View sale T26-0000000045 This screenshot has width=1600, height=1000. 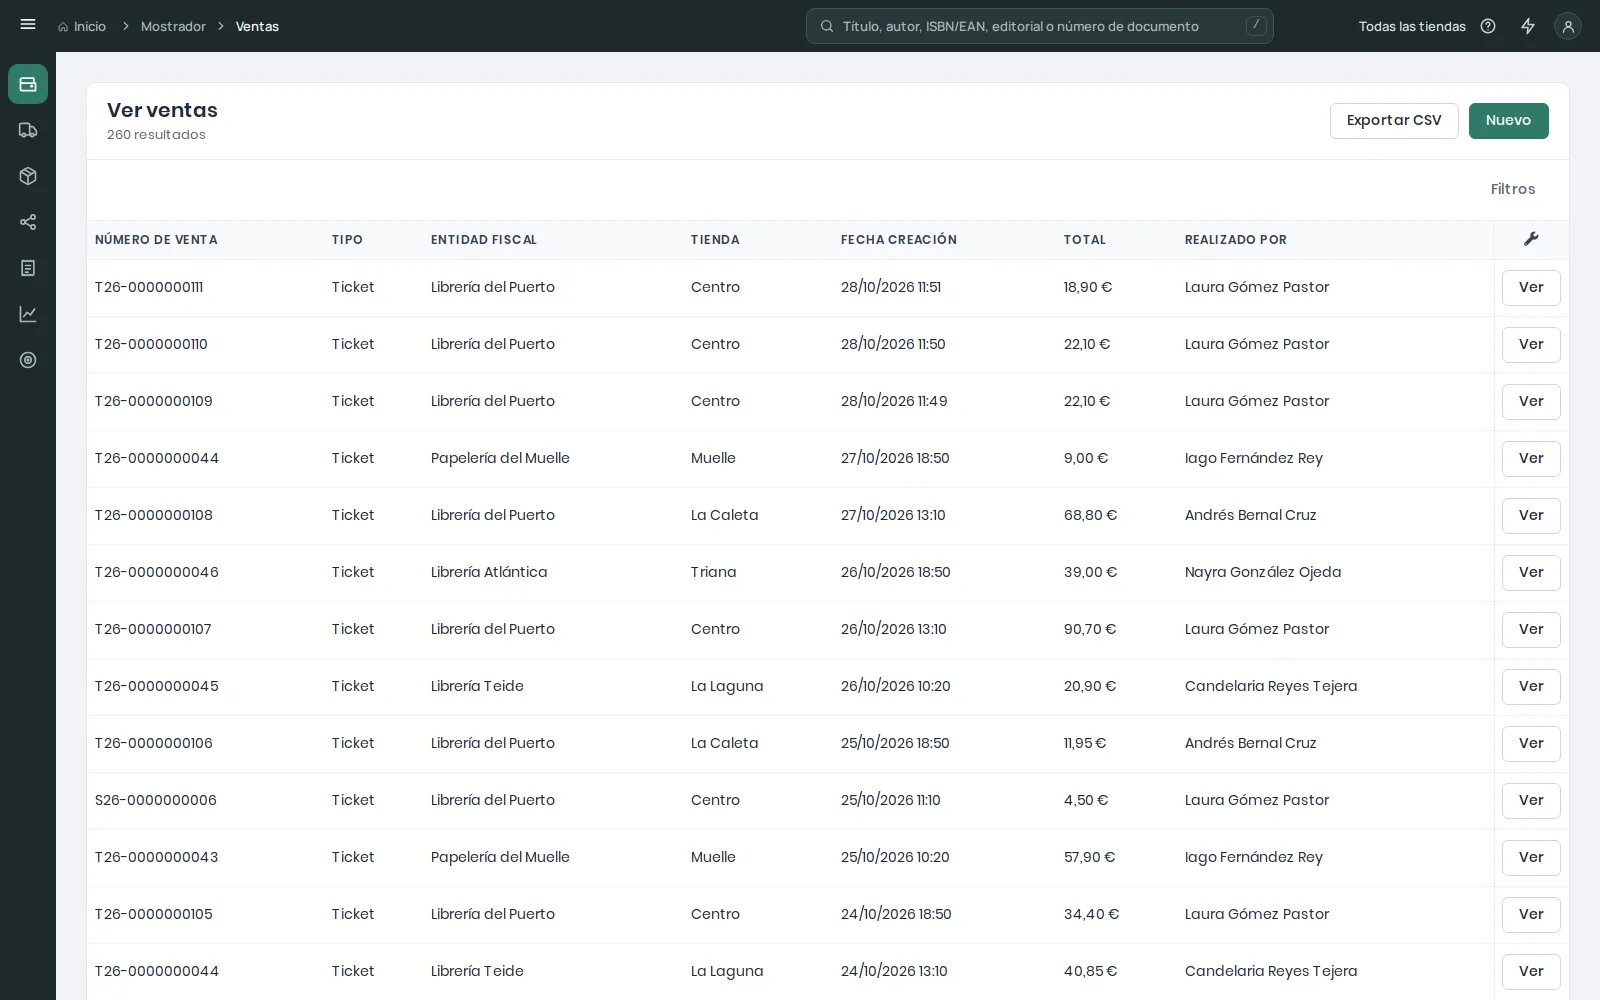1531,687
